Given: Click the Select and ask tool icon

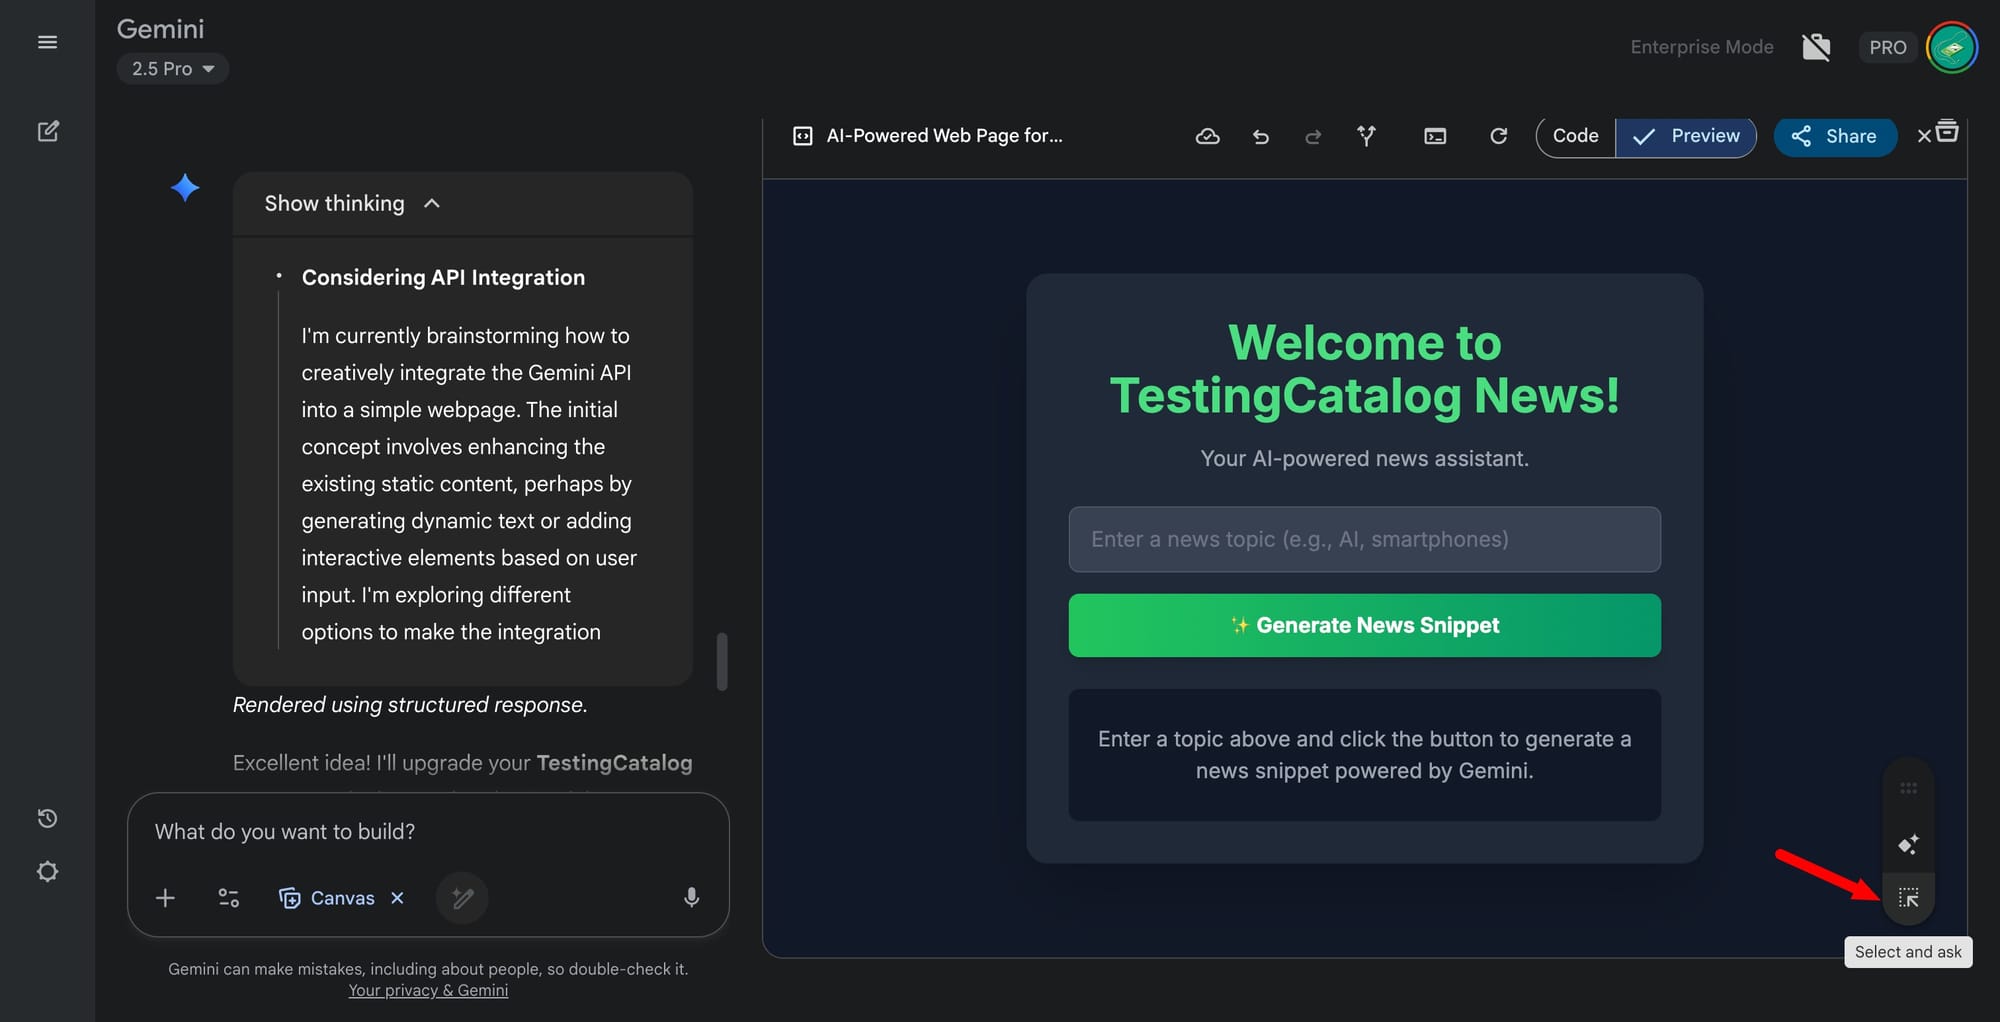Looking at the screenshot, I should 1908,898.
